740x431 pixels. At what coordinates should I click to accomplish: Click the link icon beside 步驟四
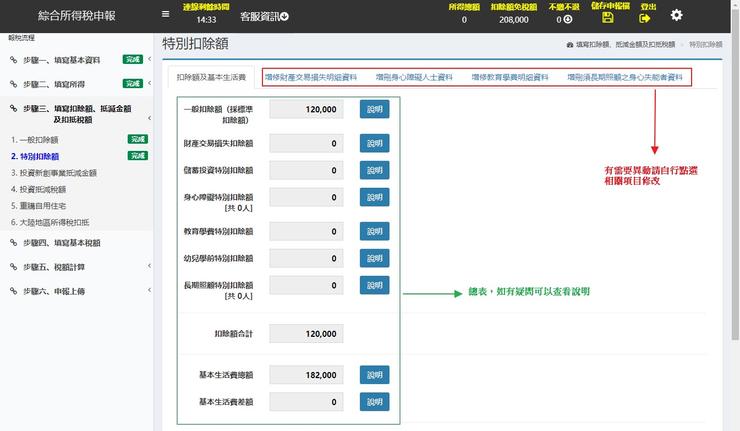click(14, 243)
